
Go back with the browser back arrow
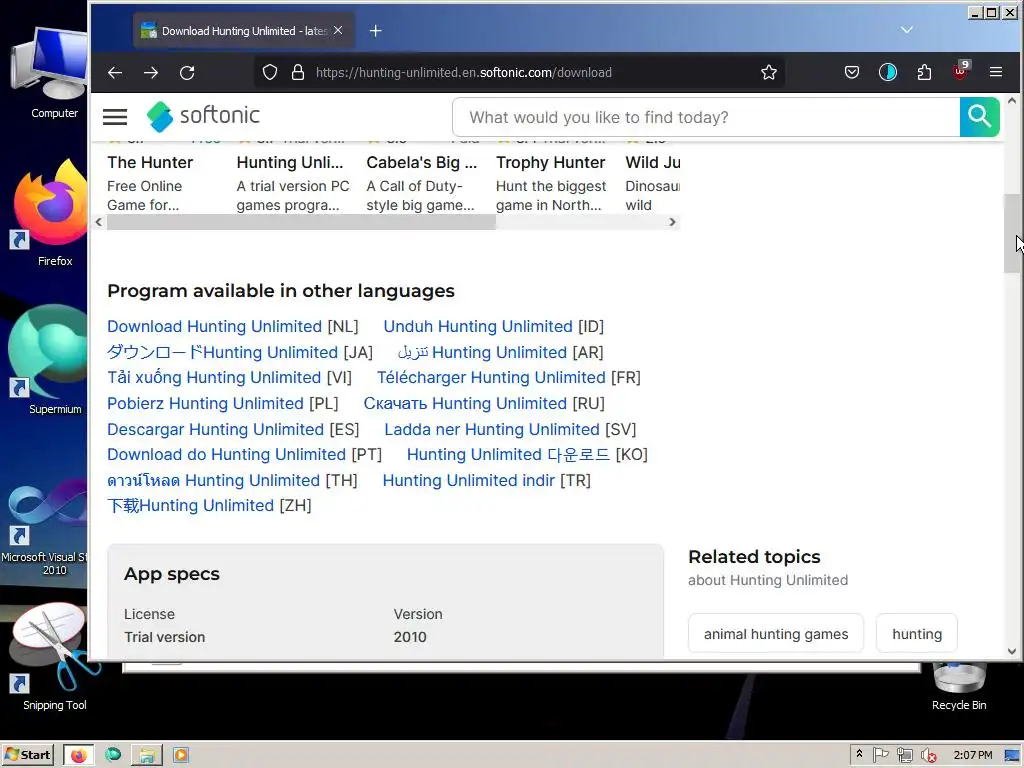click(x=115, y=72)
